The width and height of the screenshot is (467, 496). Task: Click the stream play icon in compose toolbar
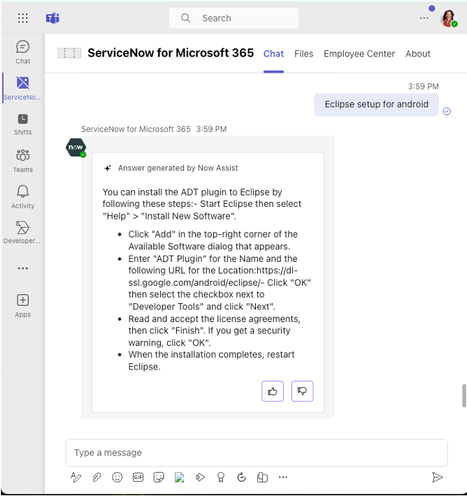200,477
